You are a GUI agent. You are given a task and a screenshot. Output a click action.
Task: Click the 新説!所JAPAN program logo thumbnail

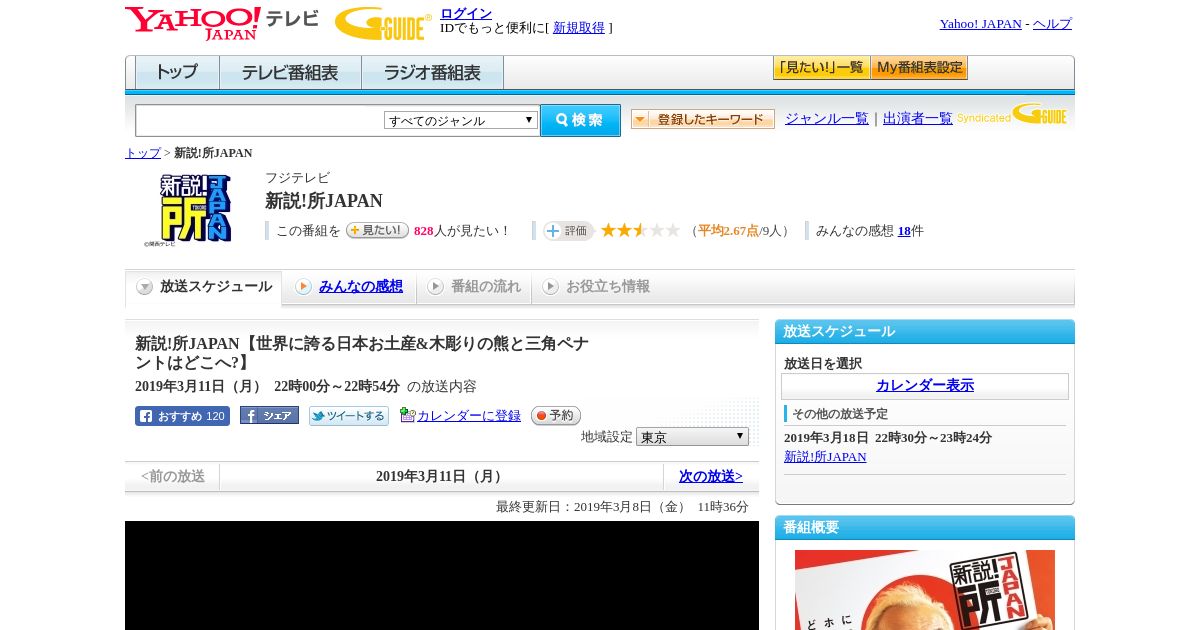(189, 209)
